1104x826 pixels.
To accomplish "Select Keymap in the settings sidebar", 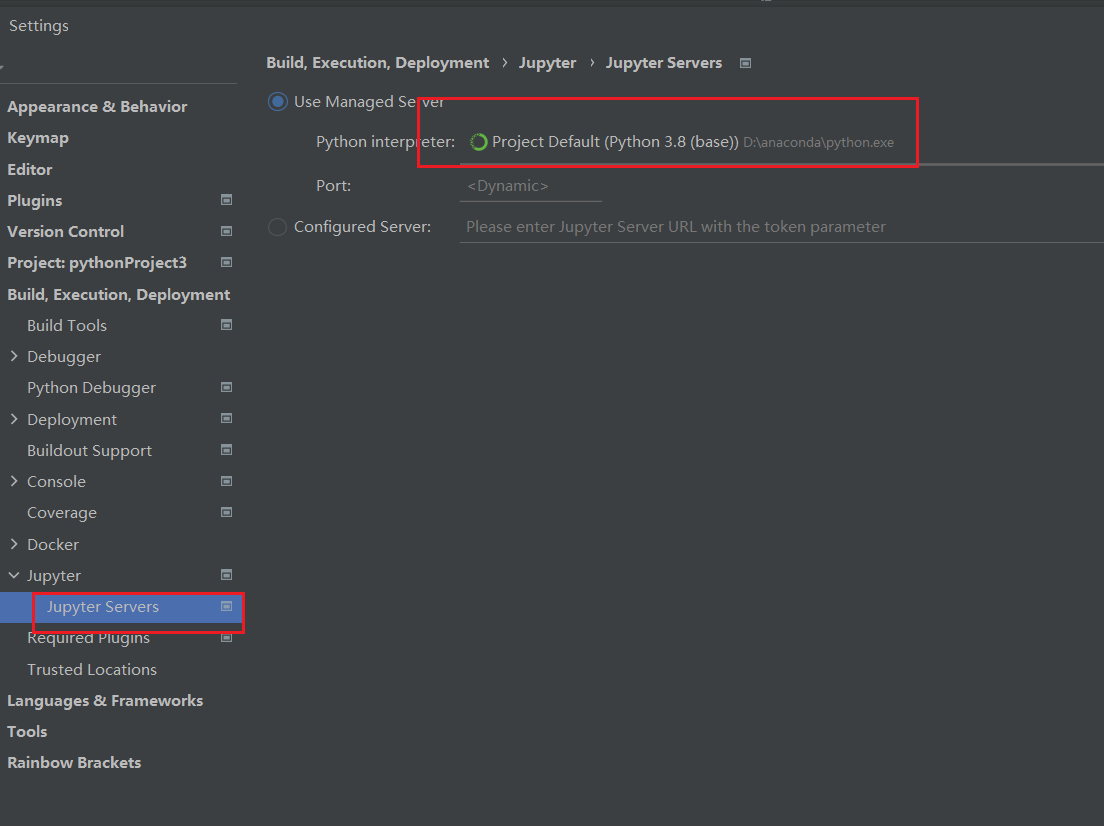I will (38, 137).
